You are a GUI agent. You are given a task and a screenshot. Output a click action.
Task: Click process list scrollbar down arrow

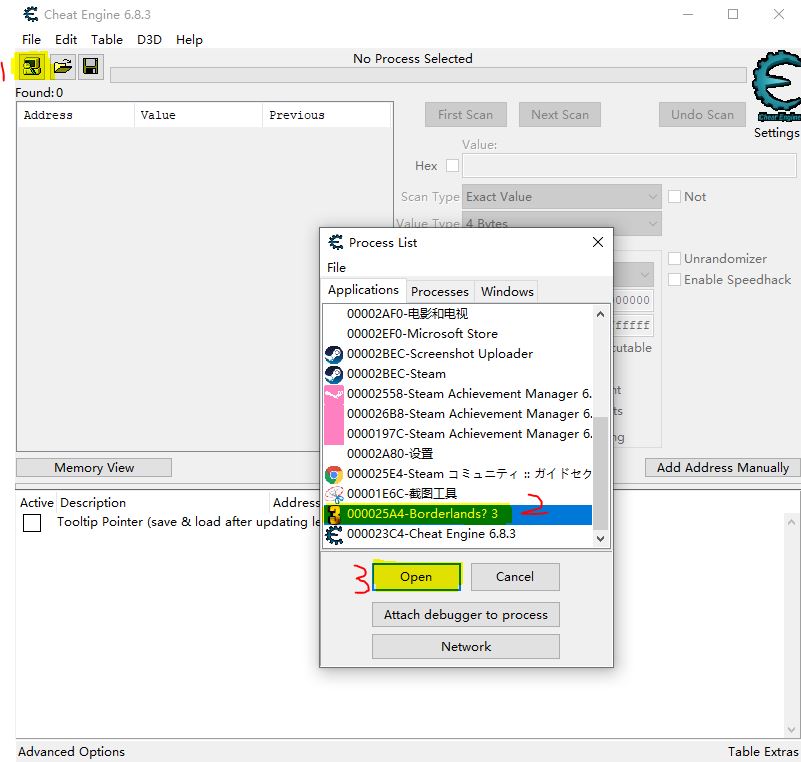[x=601, y=538]
